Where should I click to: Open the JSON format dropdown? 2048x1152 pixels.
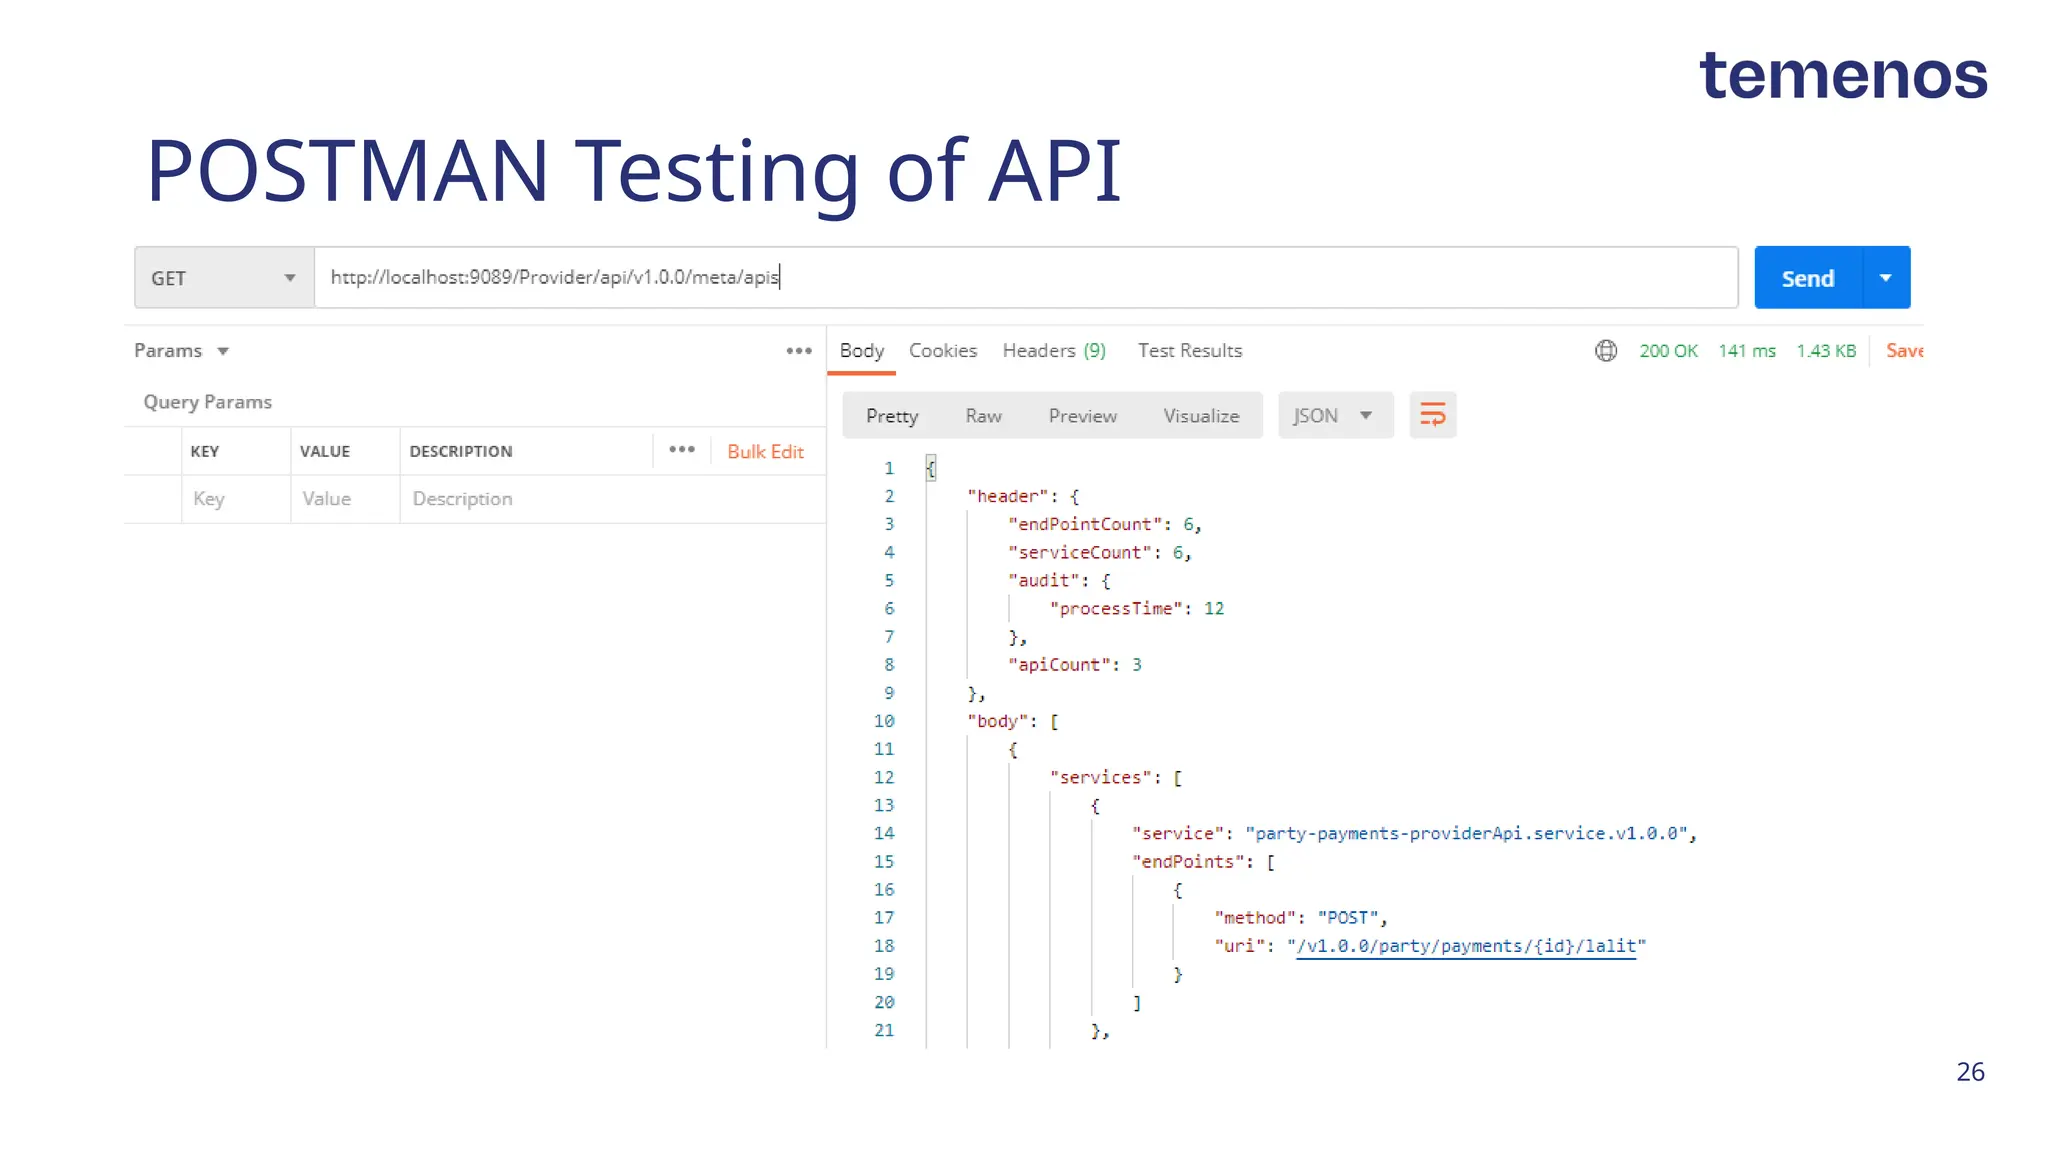pyautogui.click(x=1333, y=416)
